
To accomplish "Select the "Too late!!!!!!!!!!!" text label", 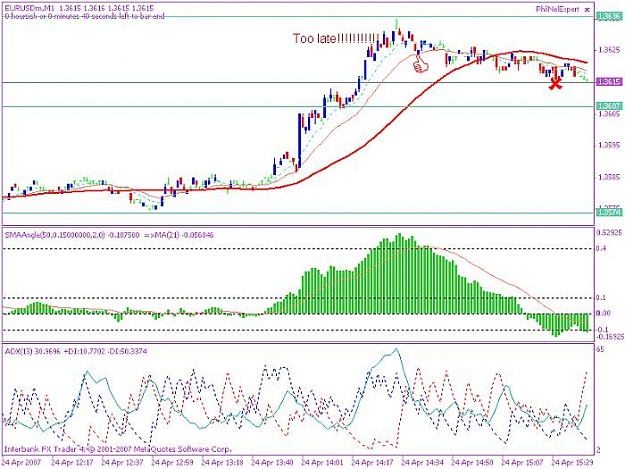I will point(336,39).
